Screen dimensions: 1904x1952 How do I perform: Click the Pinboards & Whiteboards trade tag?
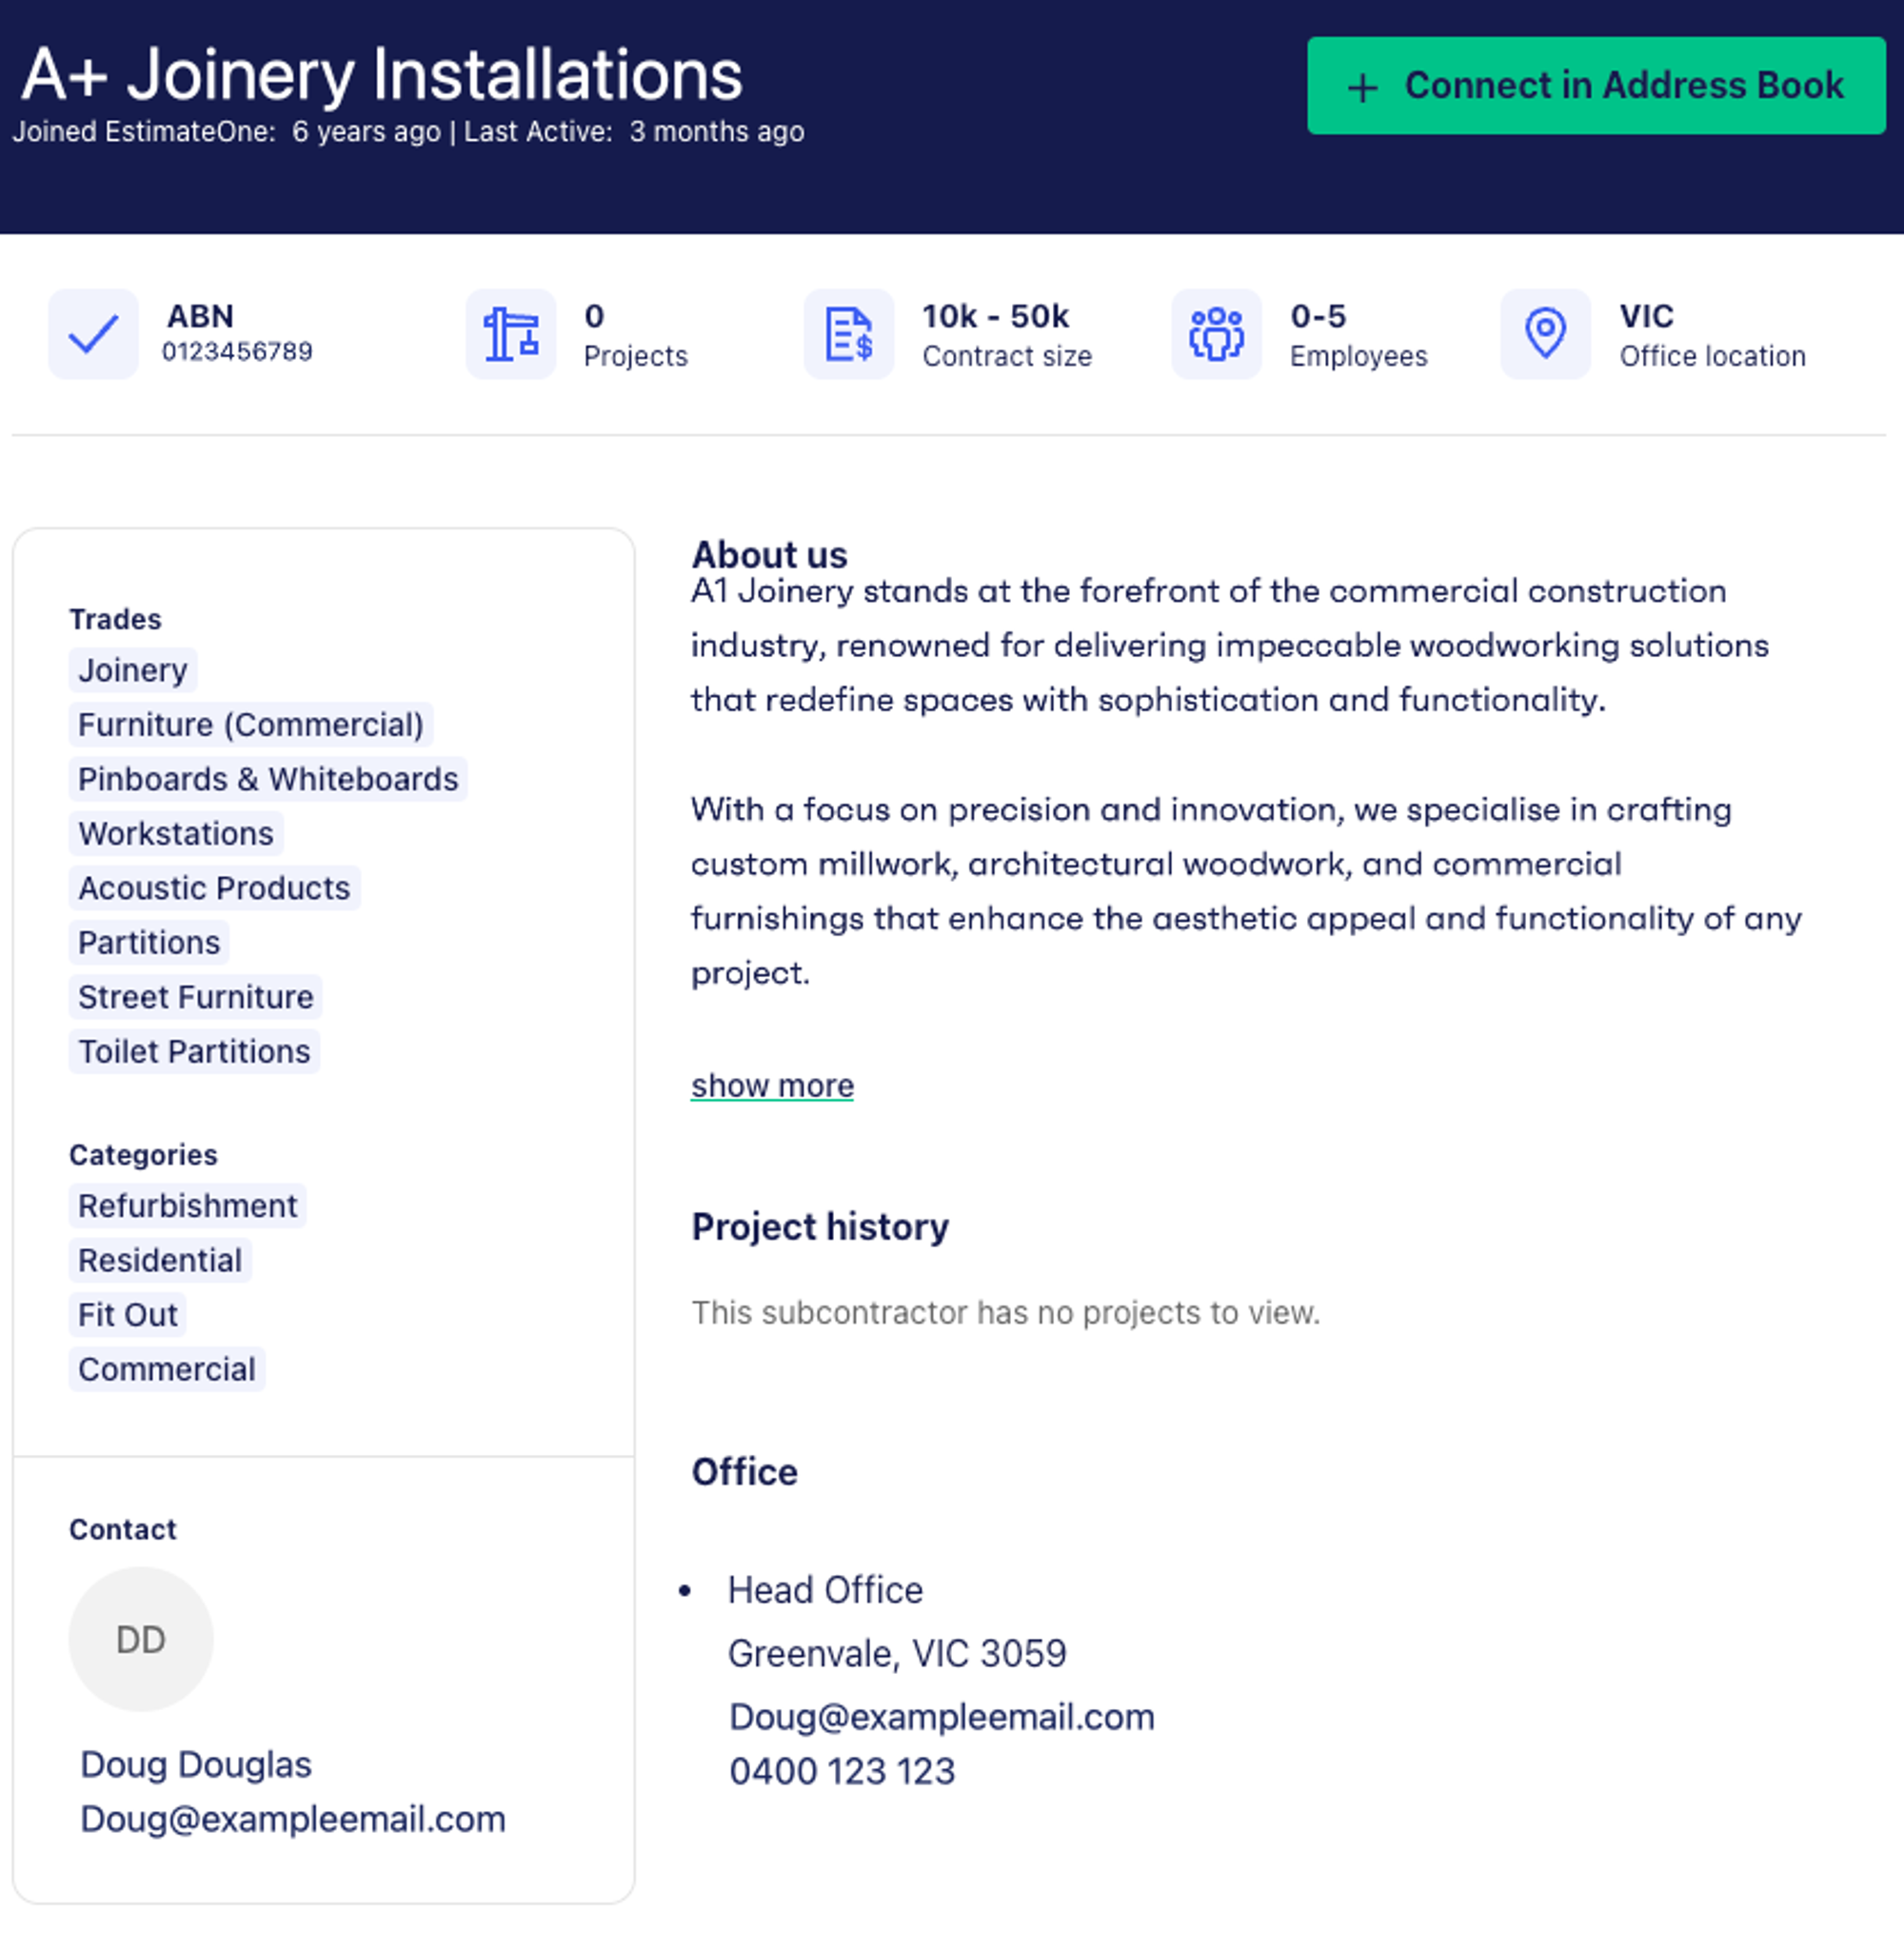(x=267, y=779)
